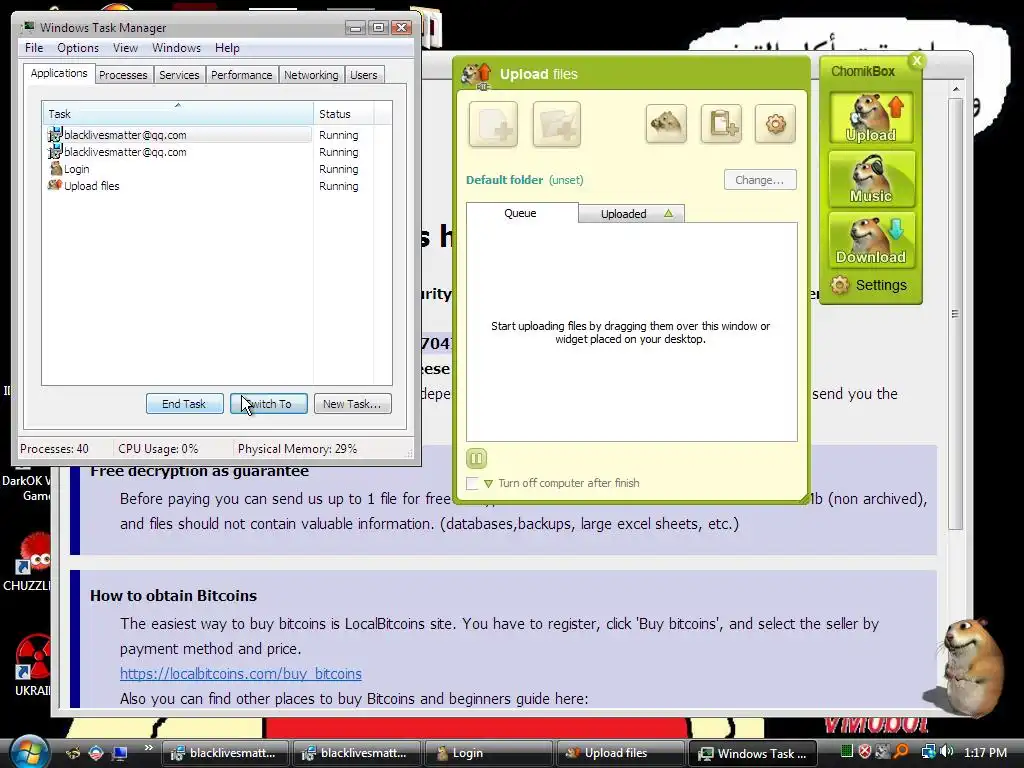Image resolution: width=1024 pixels, height=768 pixels.
Task: Switch to the Uploaded tab
Action: (632, 214)
